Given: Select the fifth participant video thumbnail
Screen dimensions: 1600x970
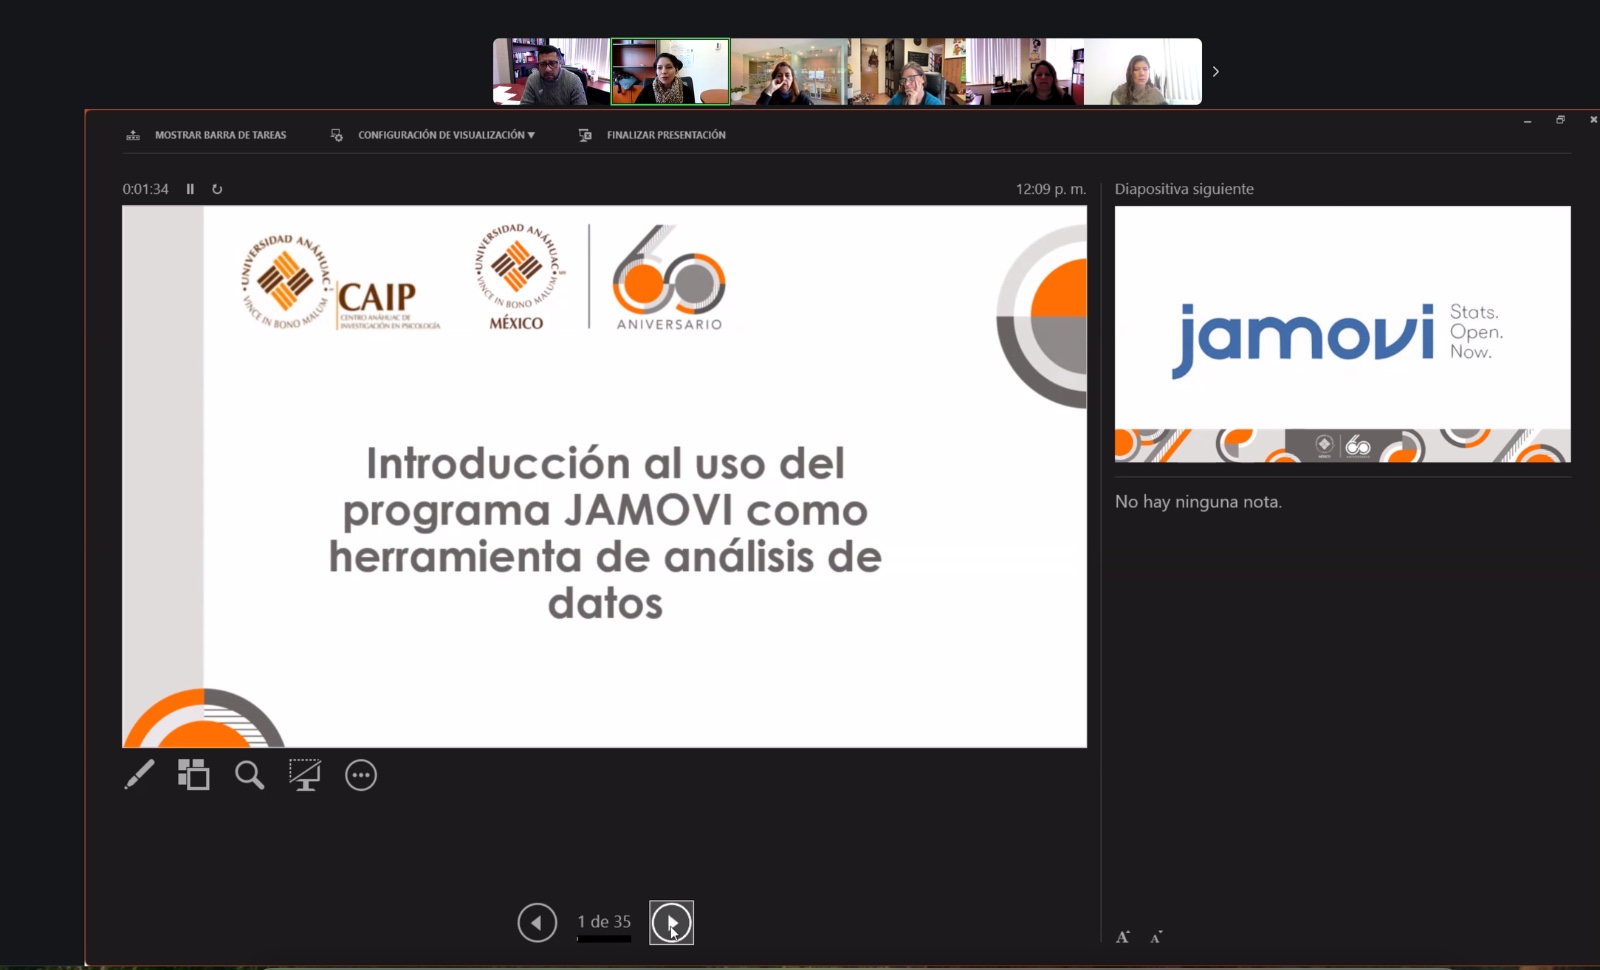Looking at the screenshot, I should click(1025, 72).
